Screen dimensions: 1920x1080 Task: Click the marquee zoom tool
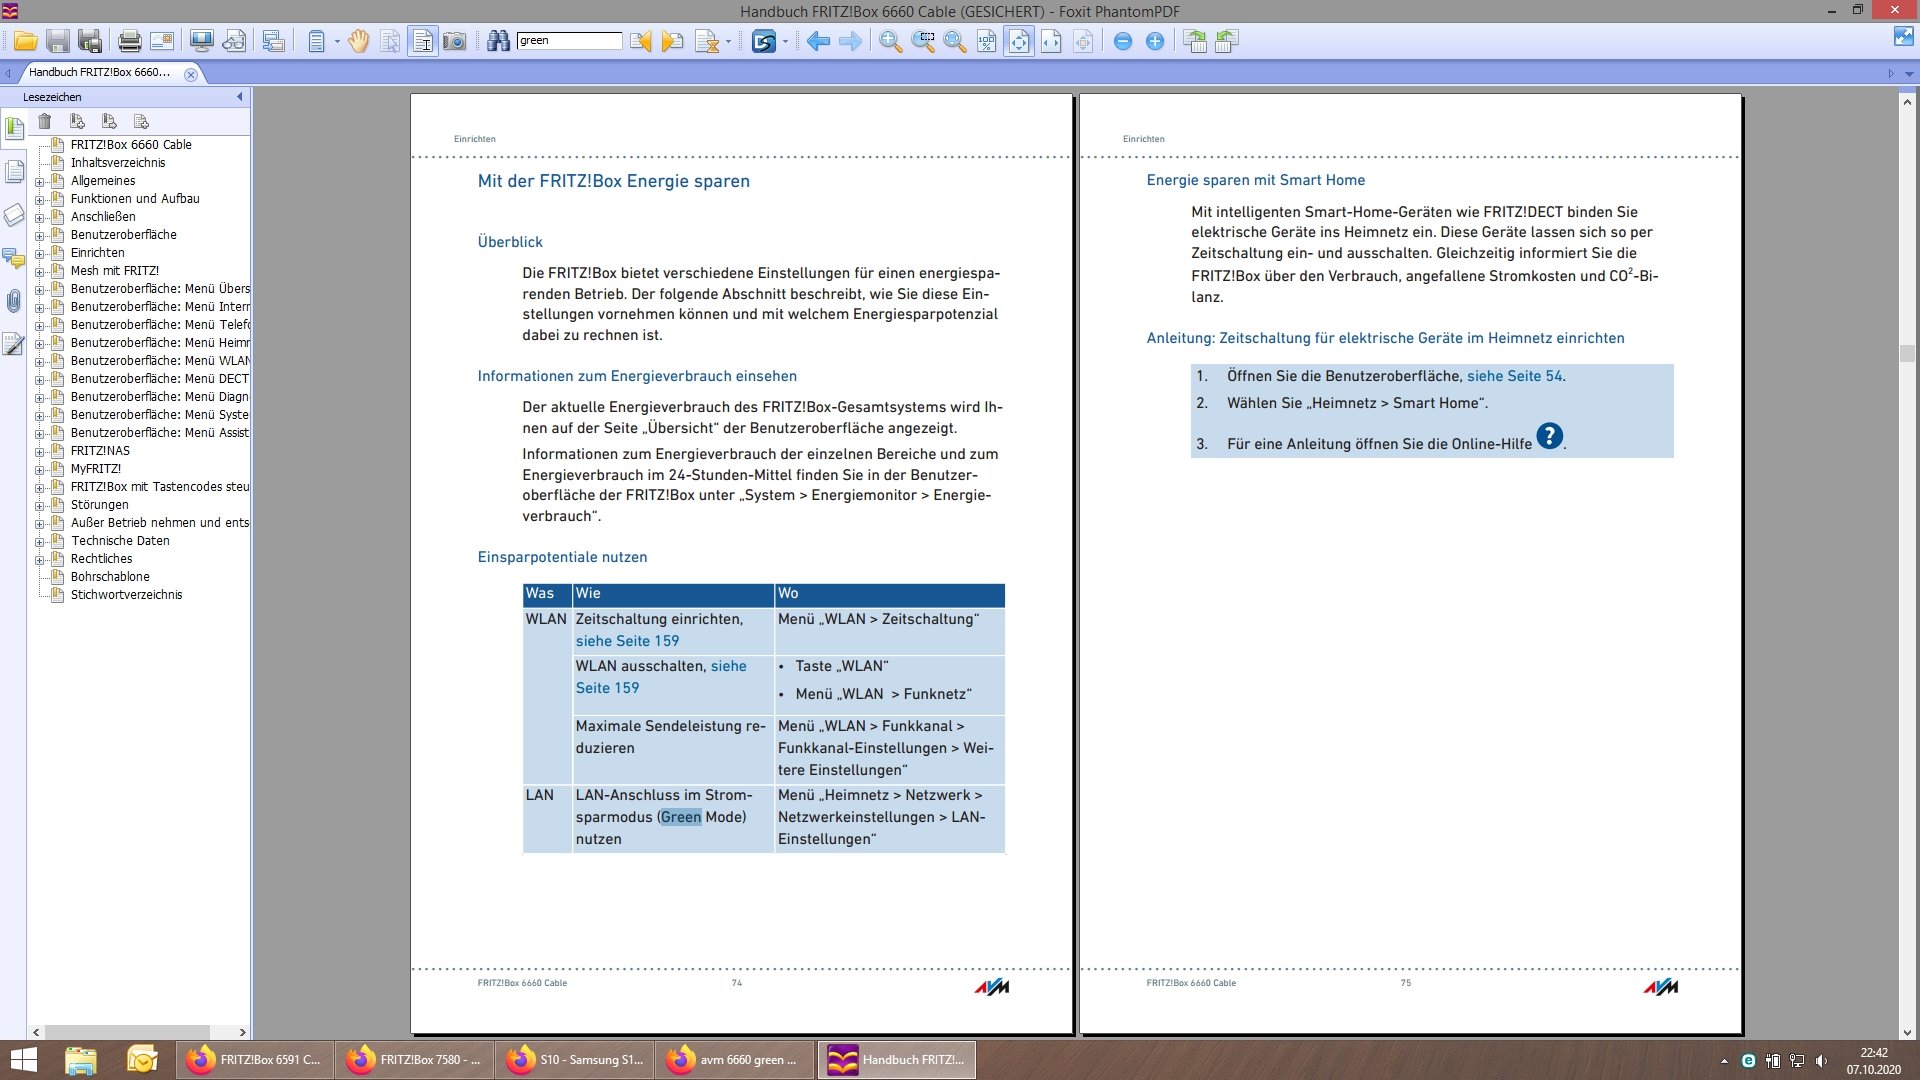[923, 41]
